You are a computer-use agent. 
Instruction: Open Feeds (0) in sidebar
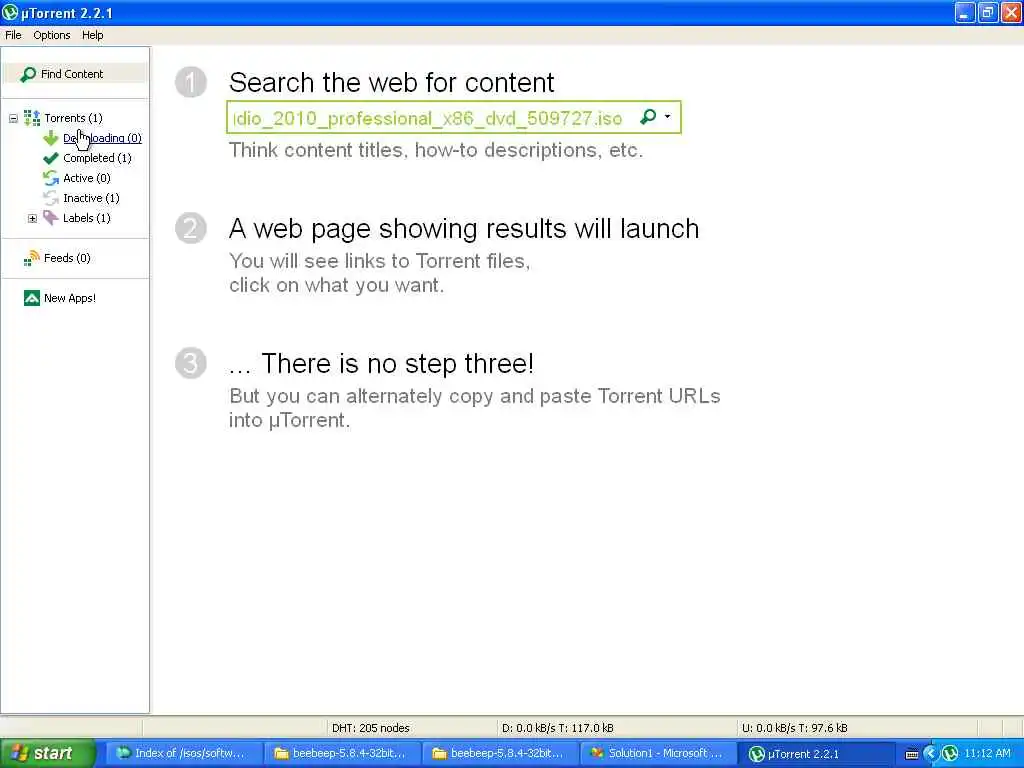pos(67,258)
